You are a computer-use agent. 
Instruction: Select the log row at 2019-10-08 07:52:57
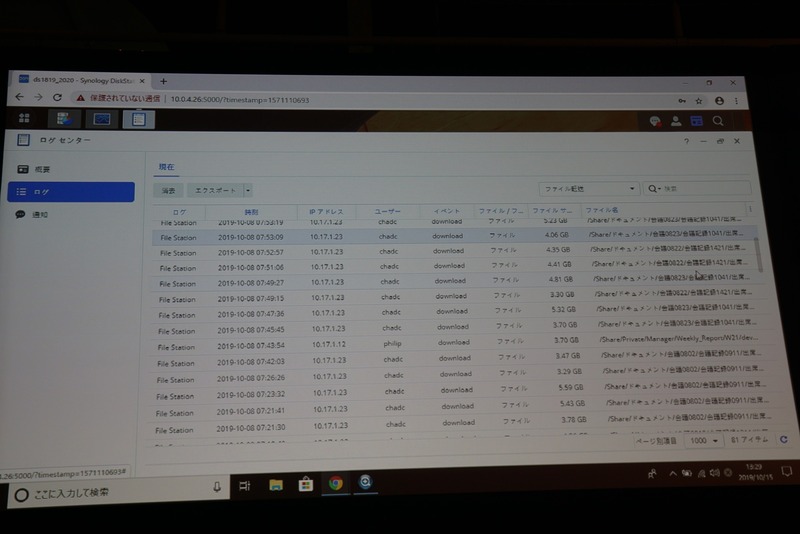(454, 251)
